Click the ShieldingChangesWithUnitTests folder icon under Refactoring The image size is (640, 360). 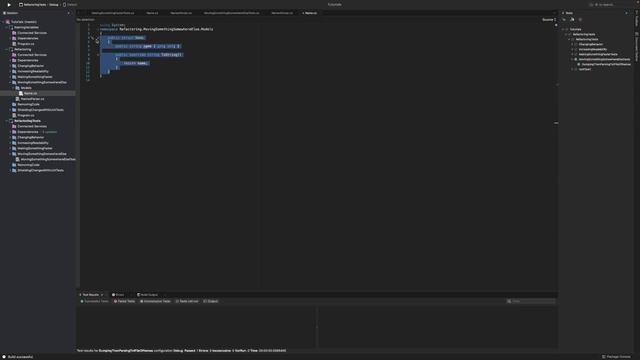click(14, 110)
